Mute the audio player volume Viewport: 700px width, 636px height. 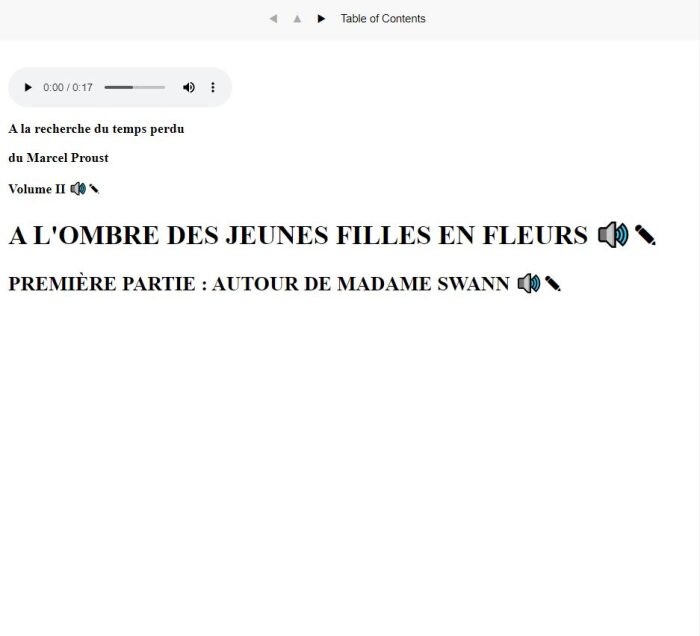point(189,87)
